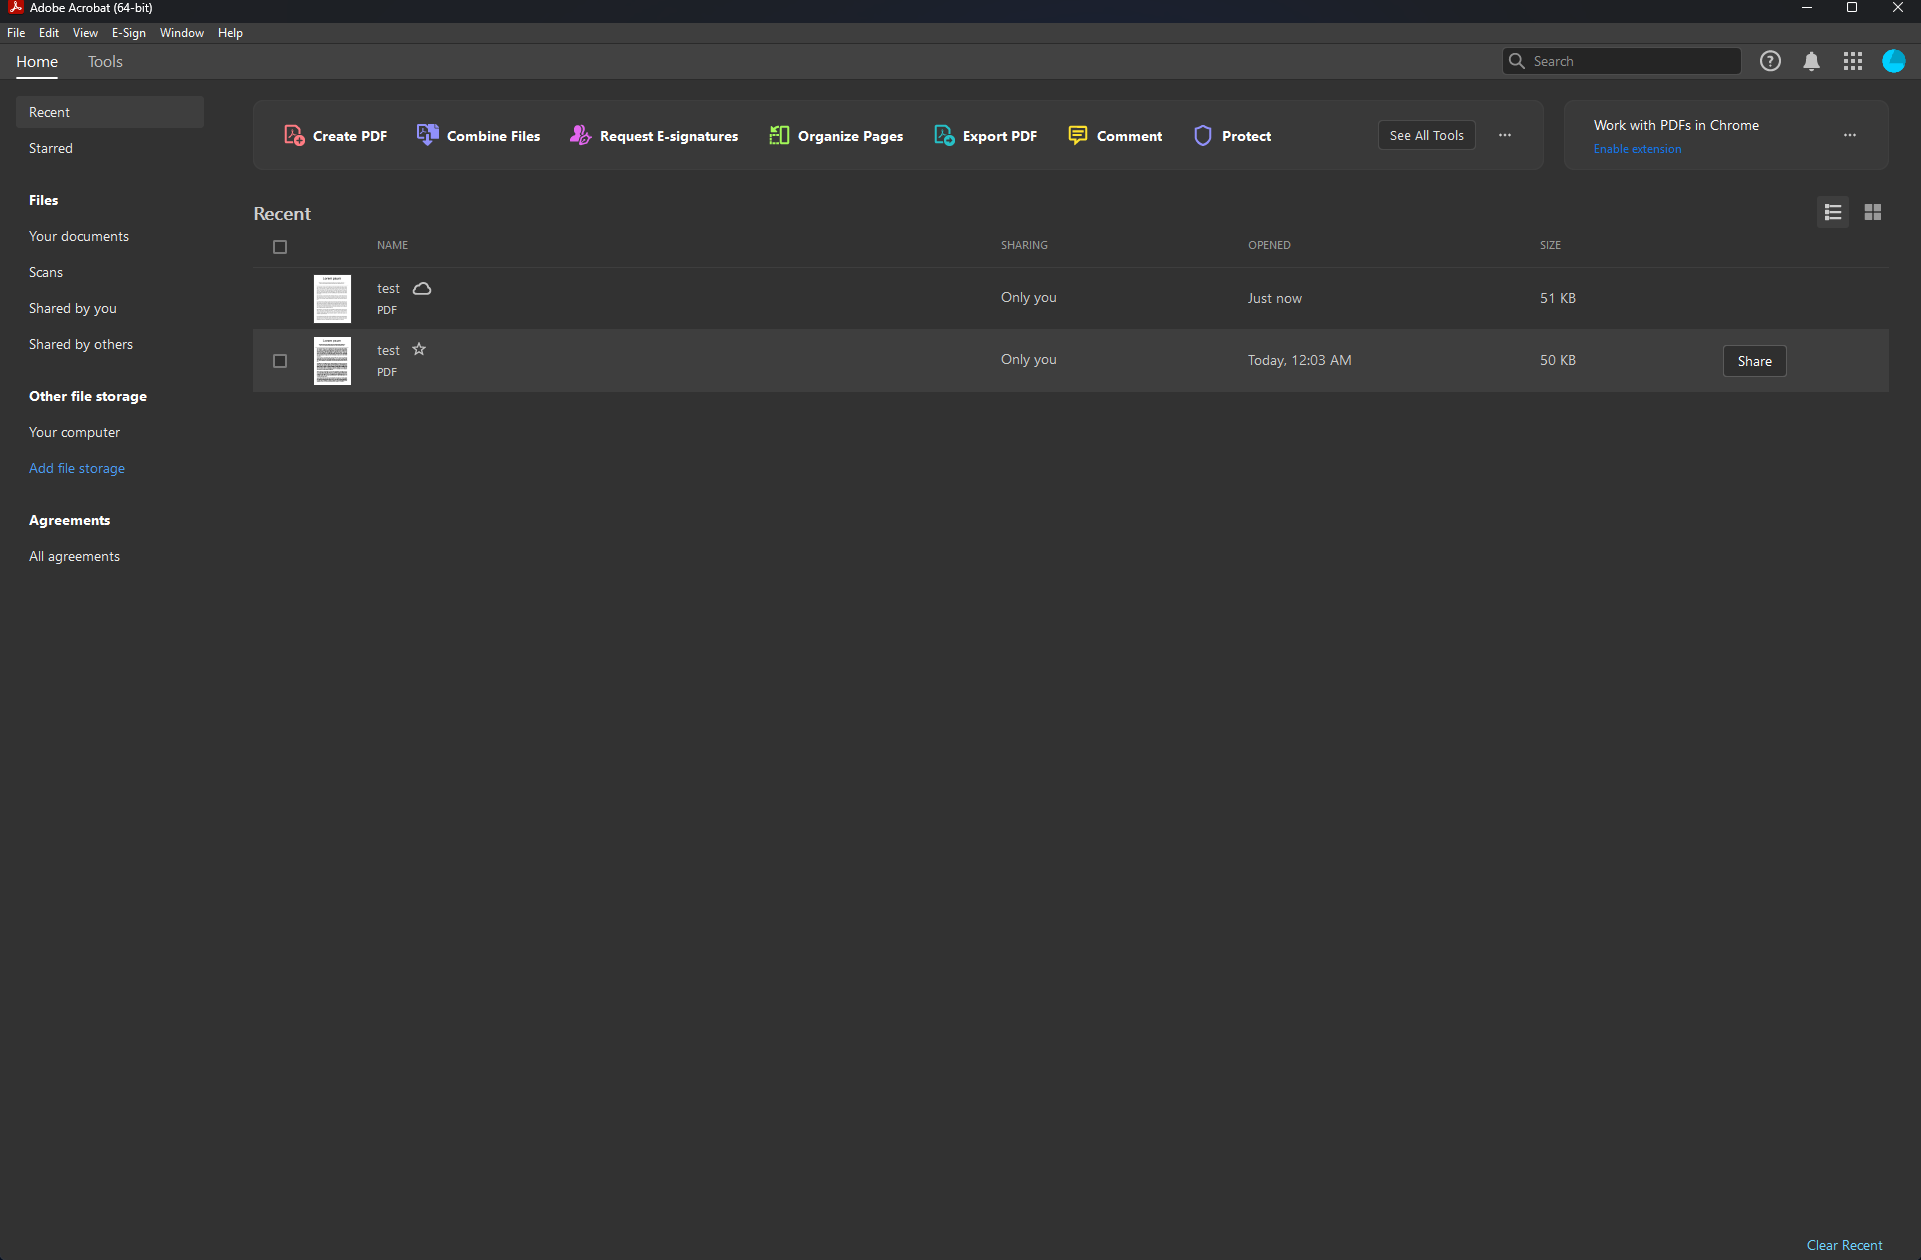The height and width of the screenshot is (1260, 1921).
Task: Open the E-Sign menu
Action: point(128,33)
